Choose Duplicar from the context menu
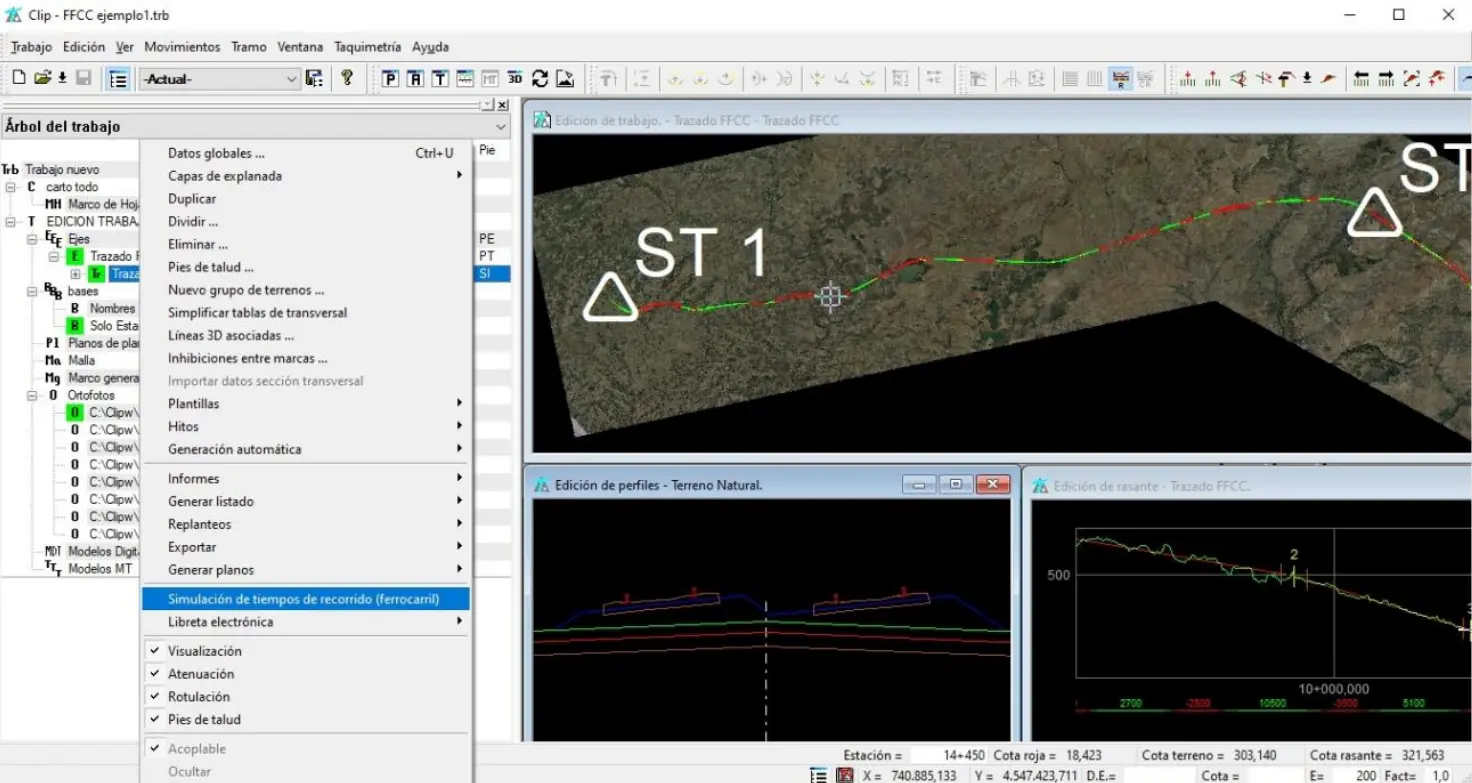1472x783 pixels. [x=192, y=199]
